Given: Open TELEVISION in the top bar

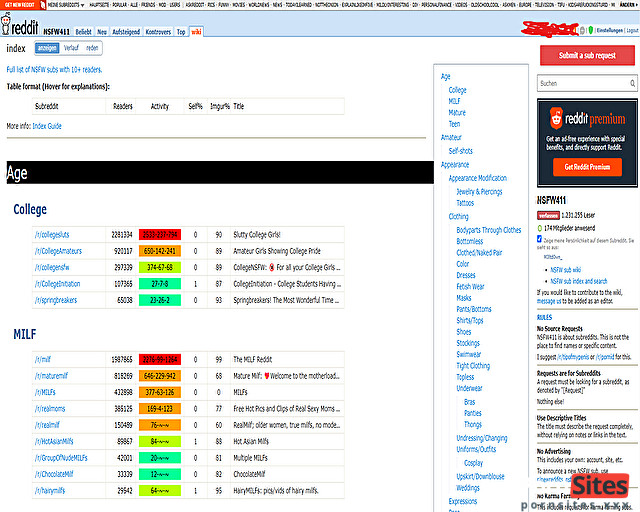Looking at the screenshot, I should 545,5.
